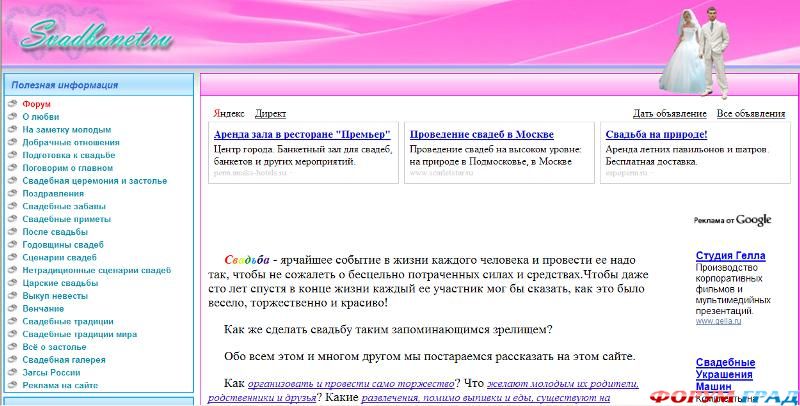Viewport: 800px width, 406px height.
Task: Open Свадебная галерея
Action: pyautogui.click(x=64, y=360)
